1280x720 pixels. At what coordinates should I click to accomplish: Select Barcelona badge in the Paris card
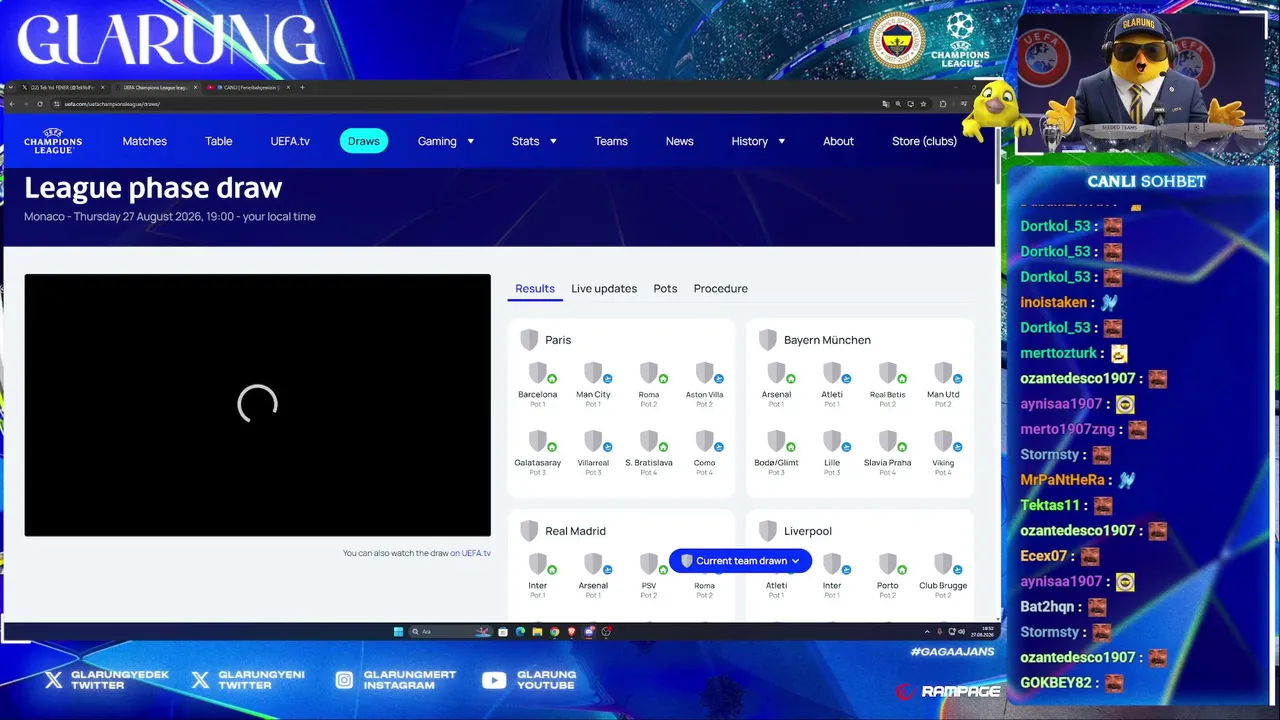[x=538, y=373]
